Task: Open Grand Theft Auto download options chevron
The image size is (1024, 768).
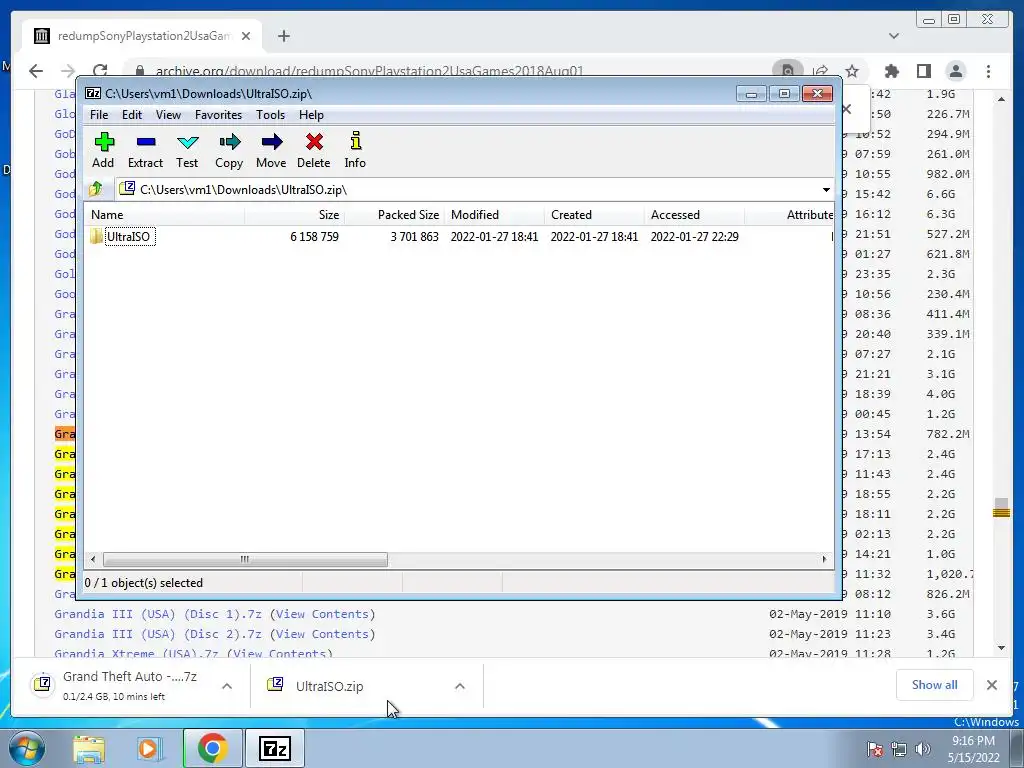Action: (x=227, y=686)
